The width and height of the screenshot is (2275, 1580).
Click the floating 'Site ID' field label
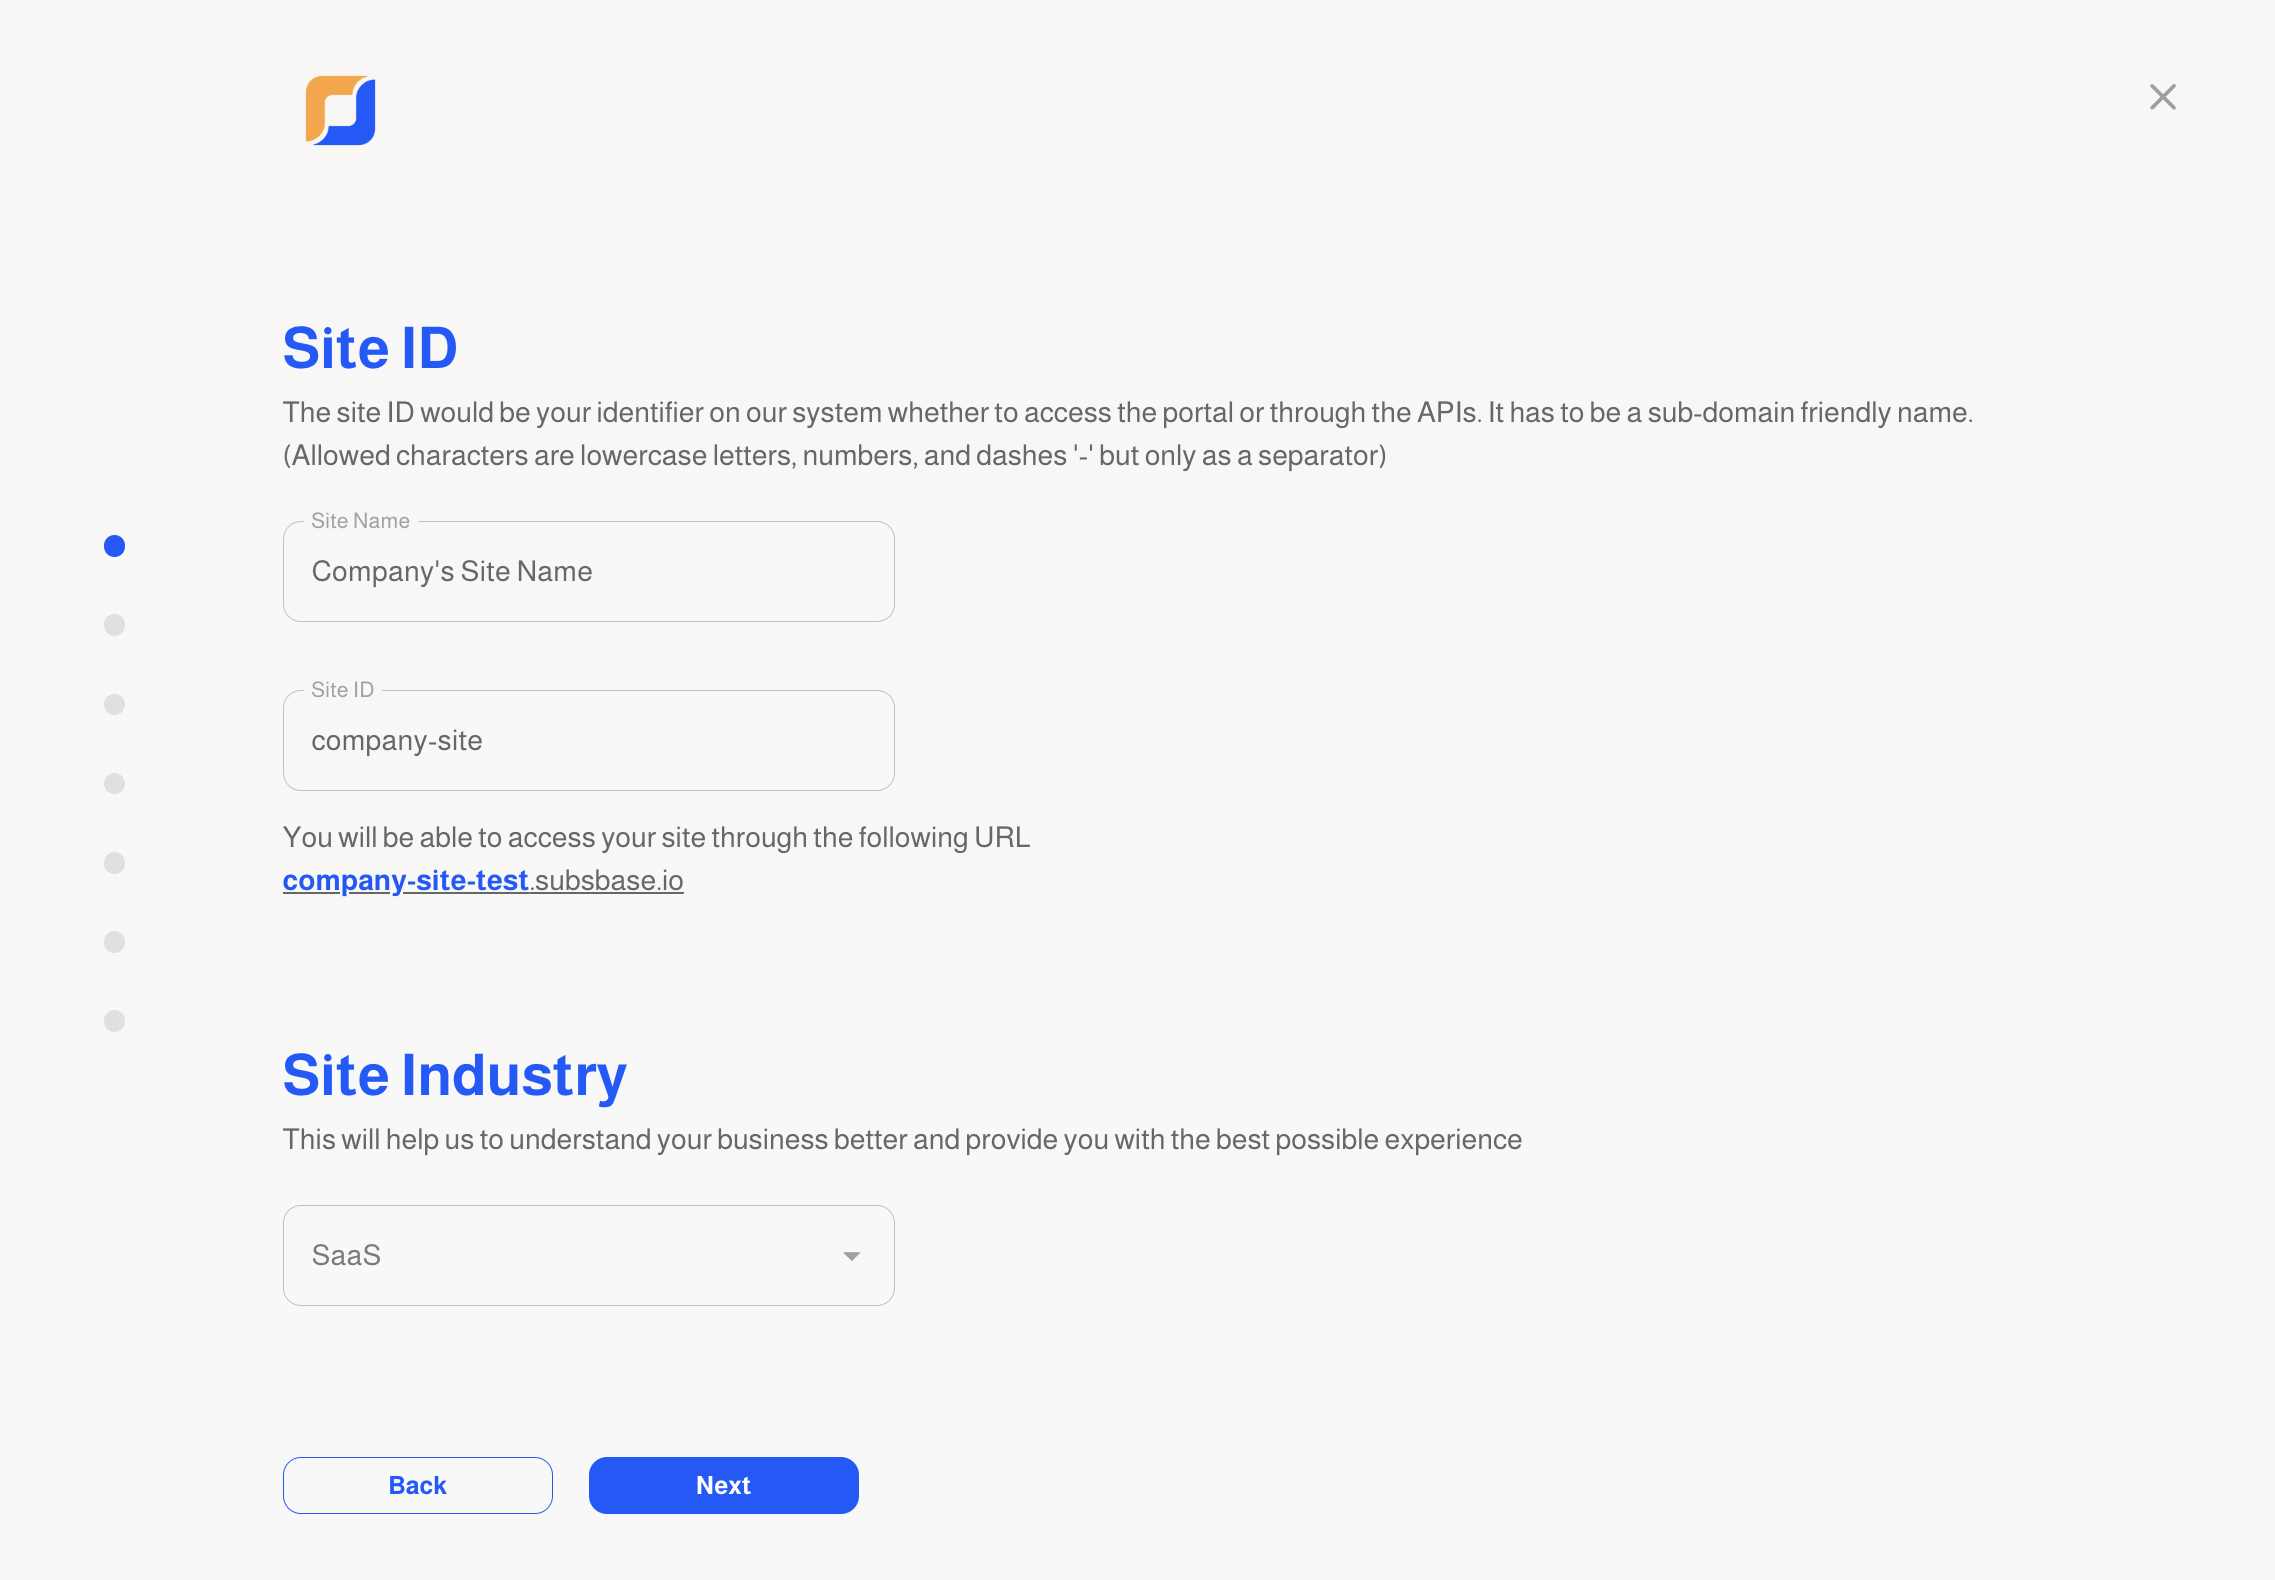[x=342, y=690]
